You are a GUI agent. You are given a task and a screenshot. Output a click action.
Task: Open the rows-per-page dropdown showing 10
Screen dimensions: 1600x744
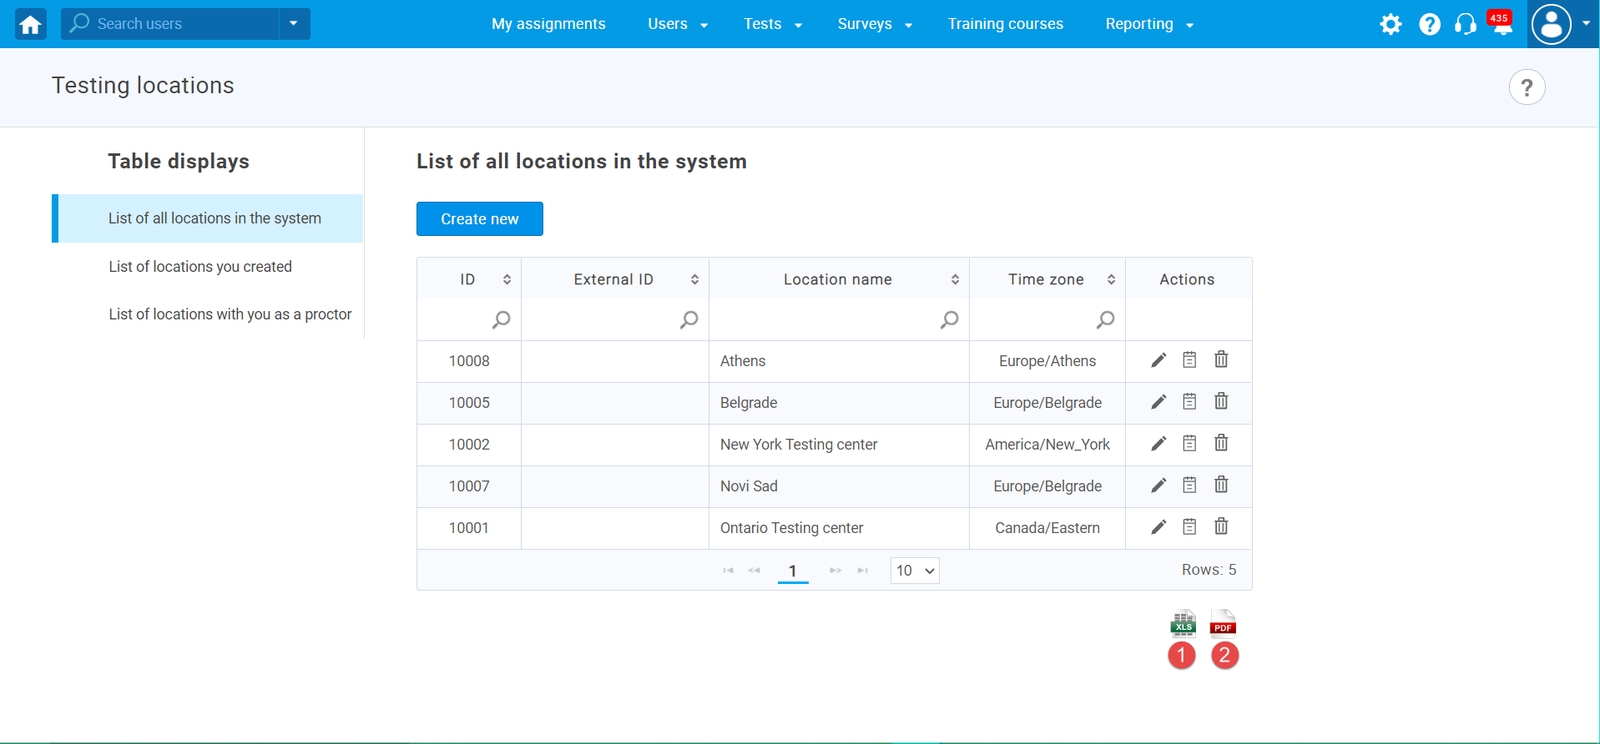pyautogui.click(x=914, y=571)
